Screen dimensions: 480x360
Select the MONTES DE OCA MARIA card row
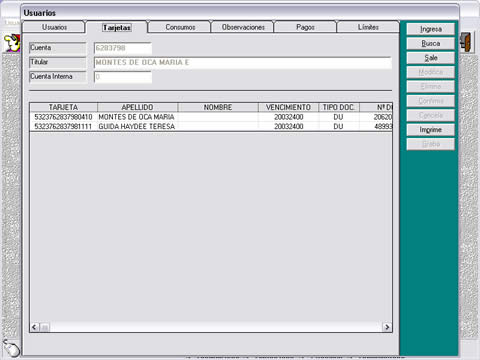pos(211,117)
